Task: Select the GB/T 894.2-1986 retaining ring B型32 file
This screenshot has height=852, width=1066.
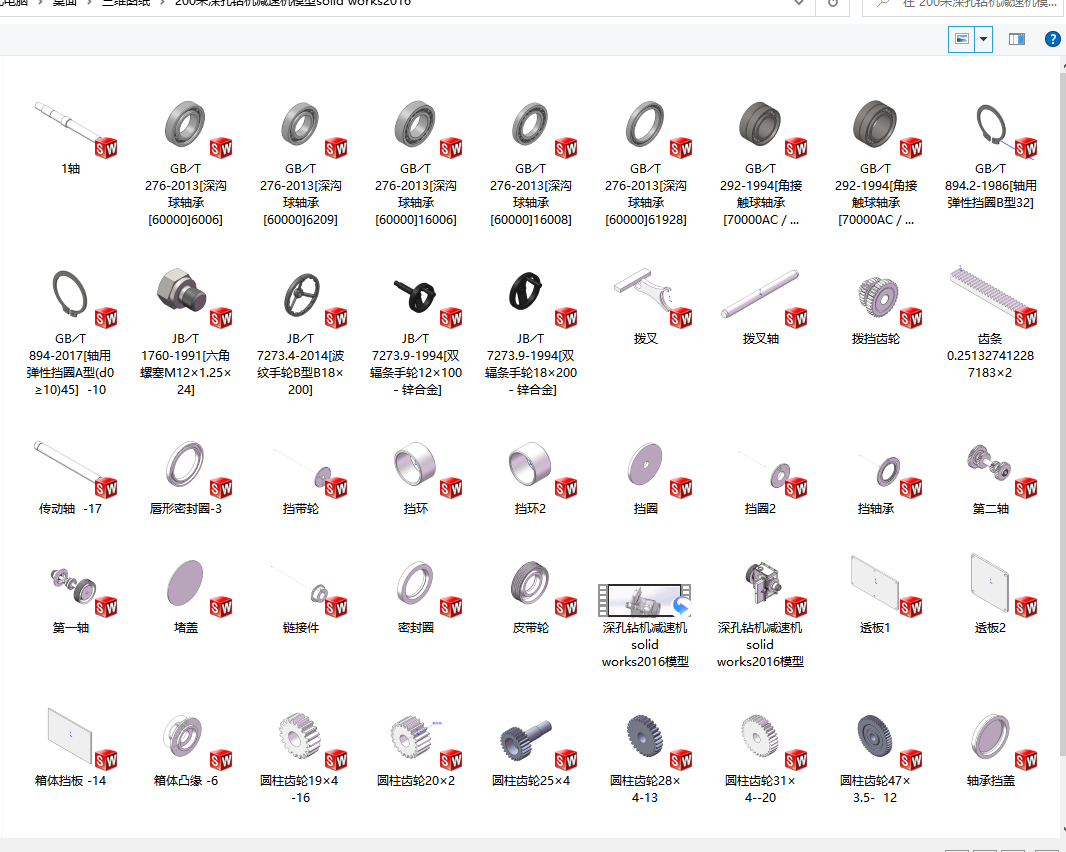Action: 990,154
